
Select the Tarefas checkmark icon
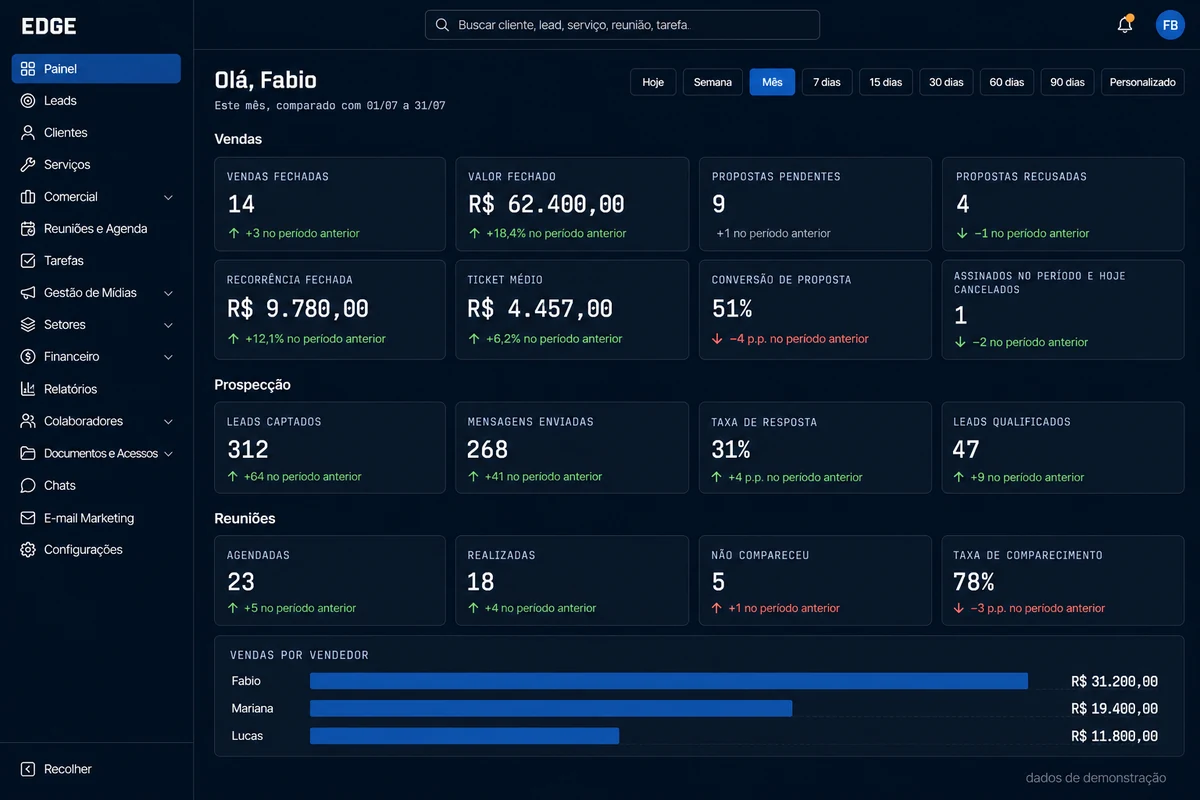[28, 261]
